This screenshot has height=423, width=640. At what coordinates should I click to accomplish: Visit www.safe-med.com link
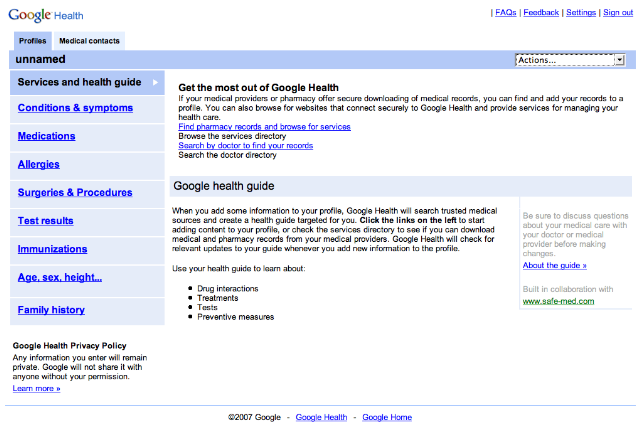(558, 300)
